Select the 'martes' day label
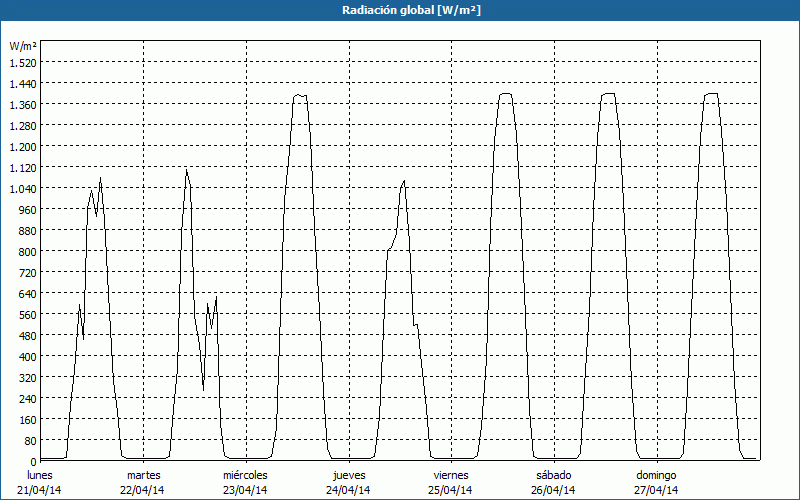800x500 pixels. 144,475
